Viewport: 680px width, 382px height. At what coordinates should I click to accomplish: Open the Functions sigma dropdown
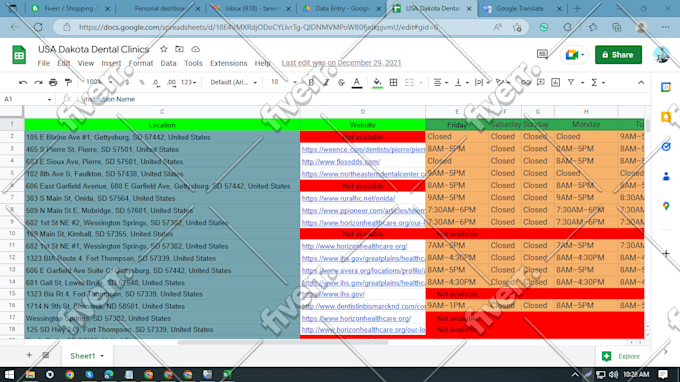pyautogui.click(x=598, y=82)
